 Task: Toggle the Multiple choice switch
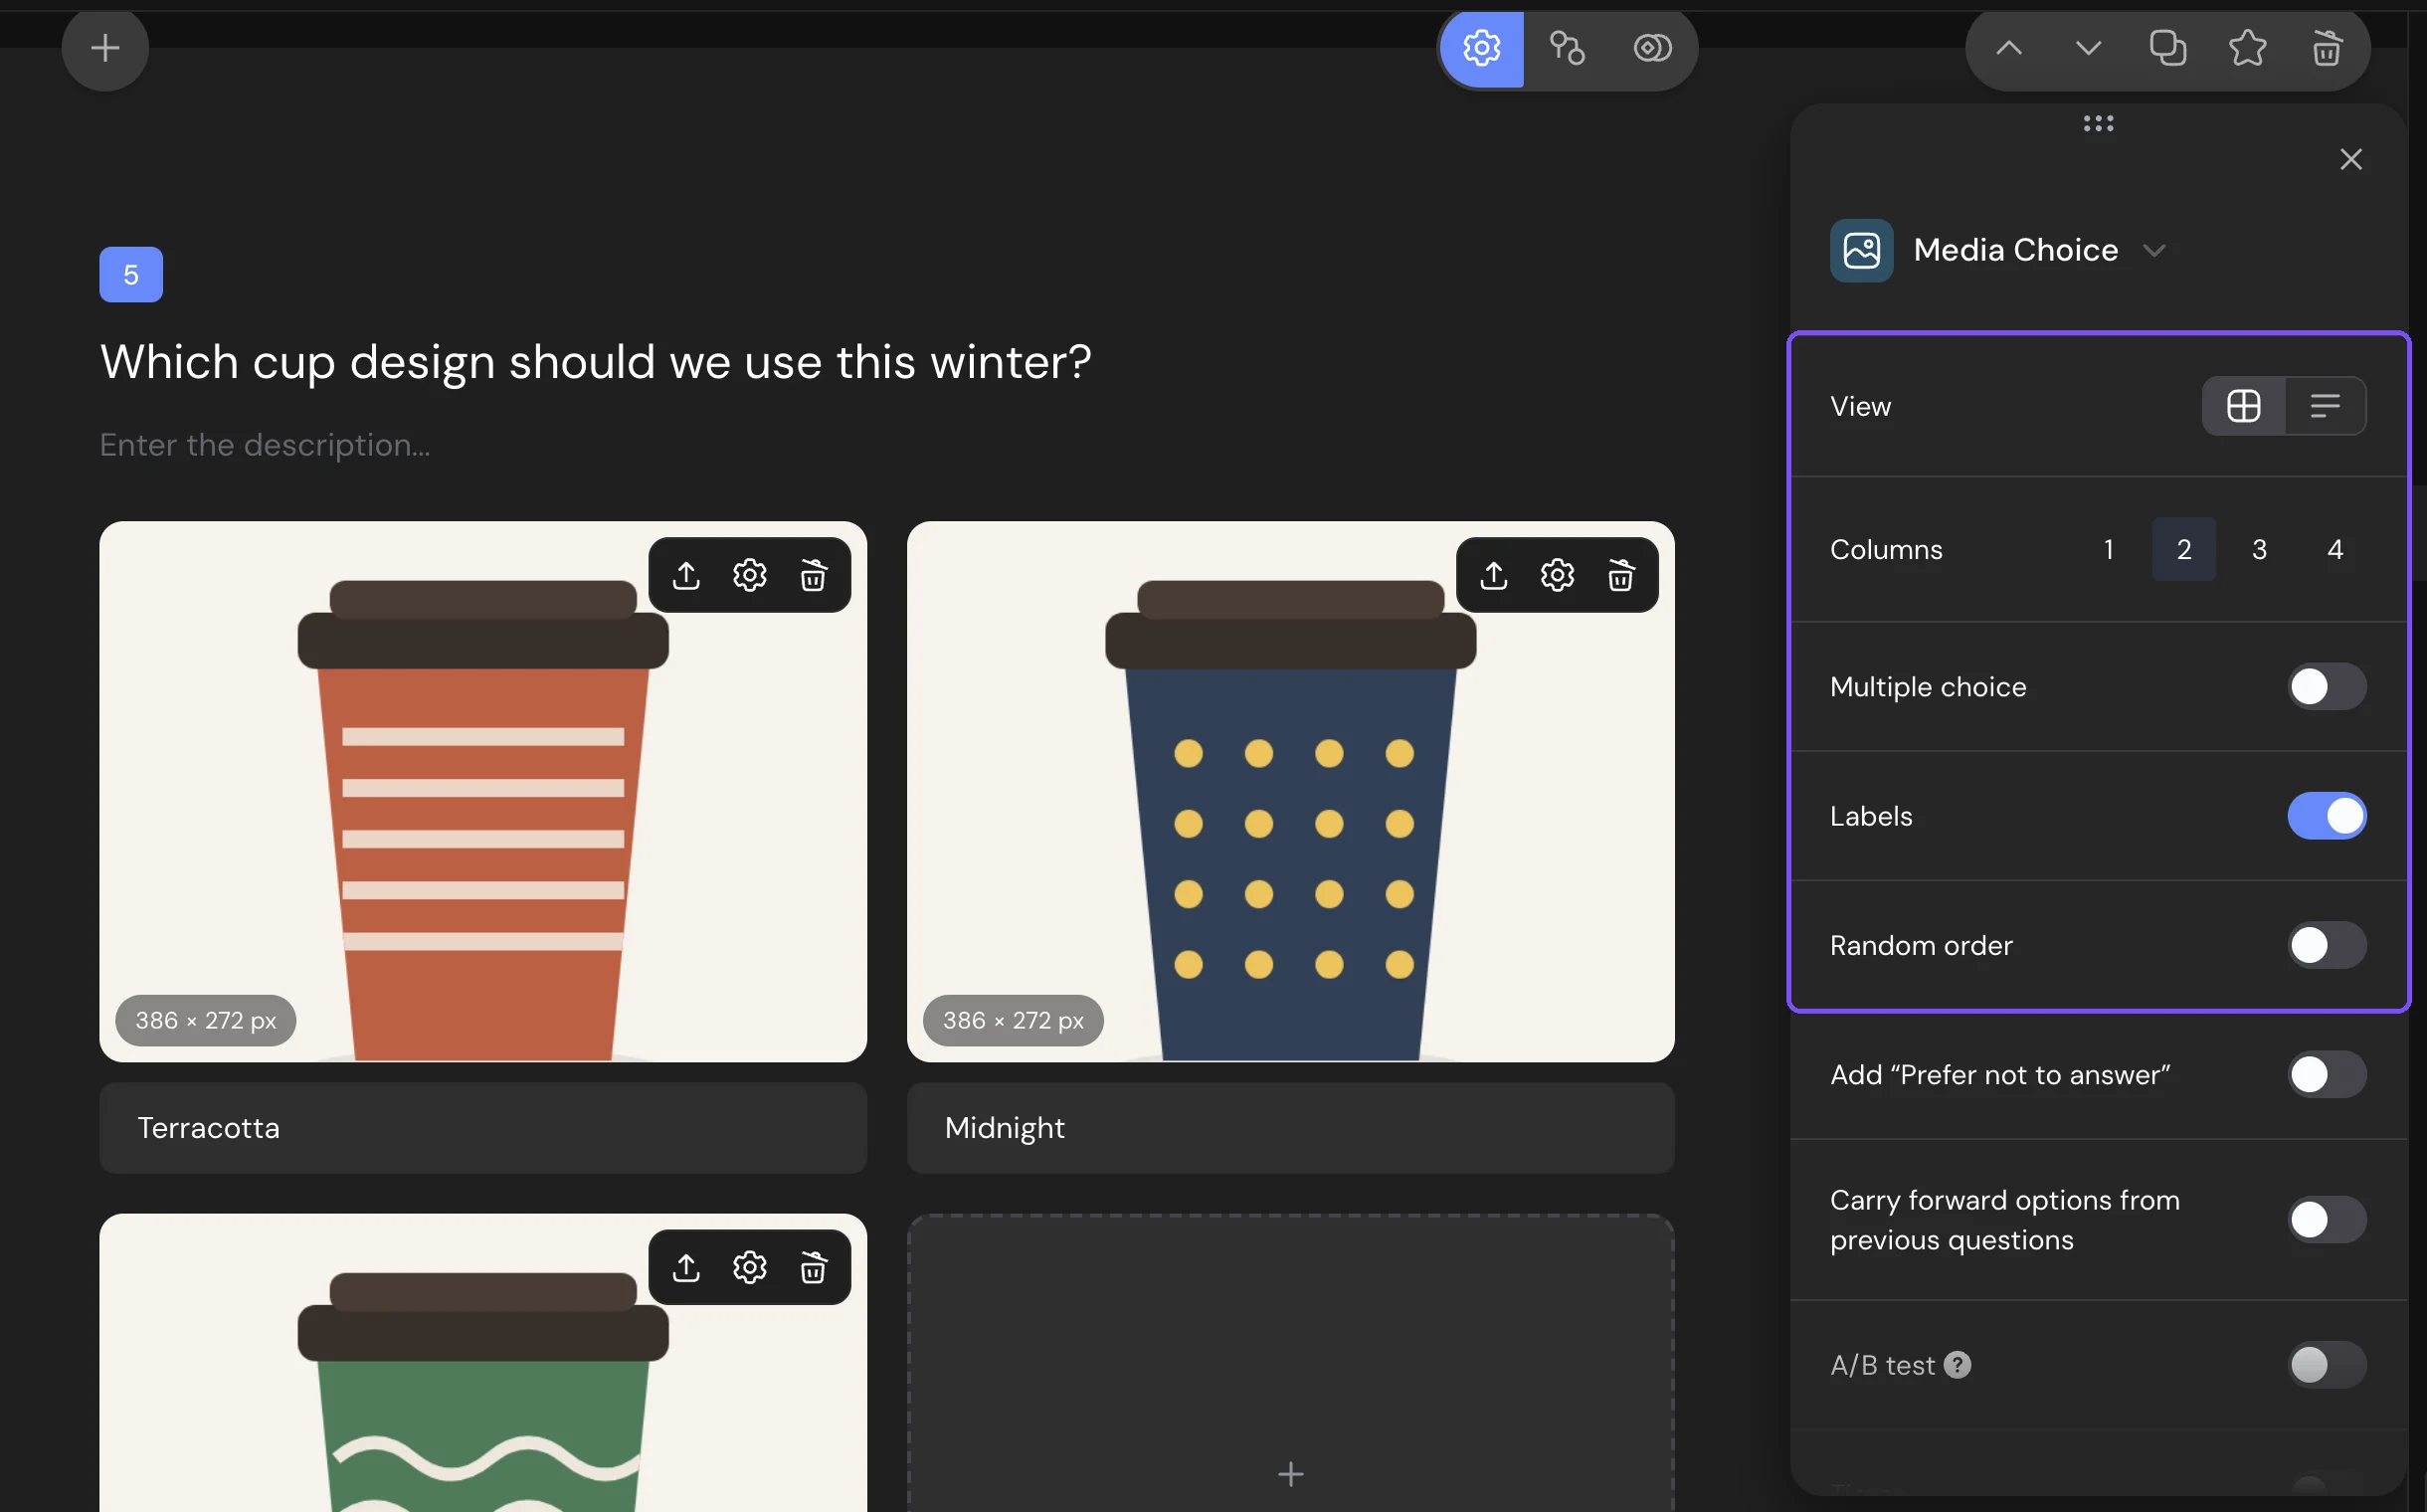(x=2326, y=687)
